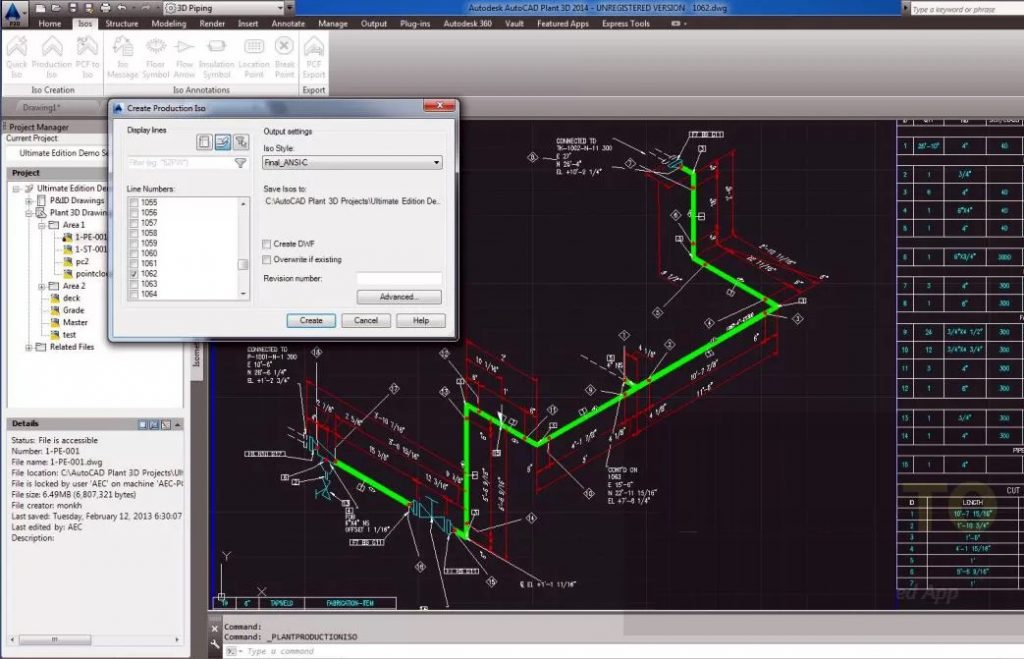
Task: Switch to the Home ribbon tab
Action: (50, 24)
